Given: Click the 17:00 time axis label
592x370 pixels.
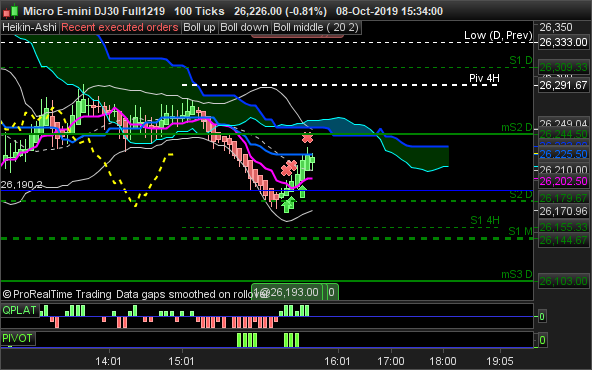Looking at the screenshot, I should click(x=391, y=361).
